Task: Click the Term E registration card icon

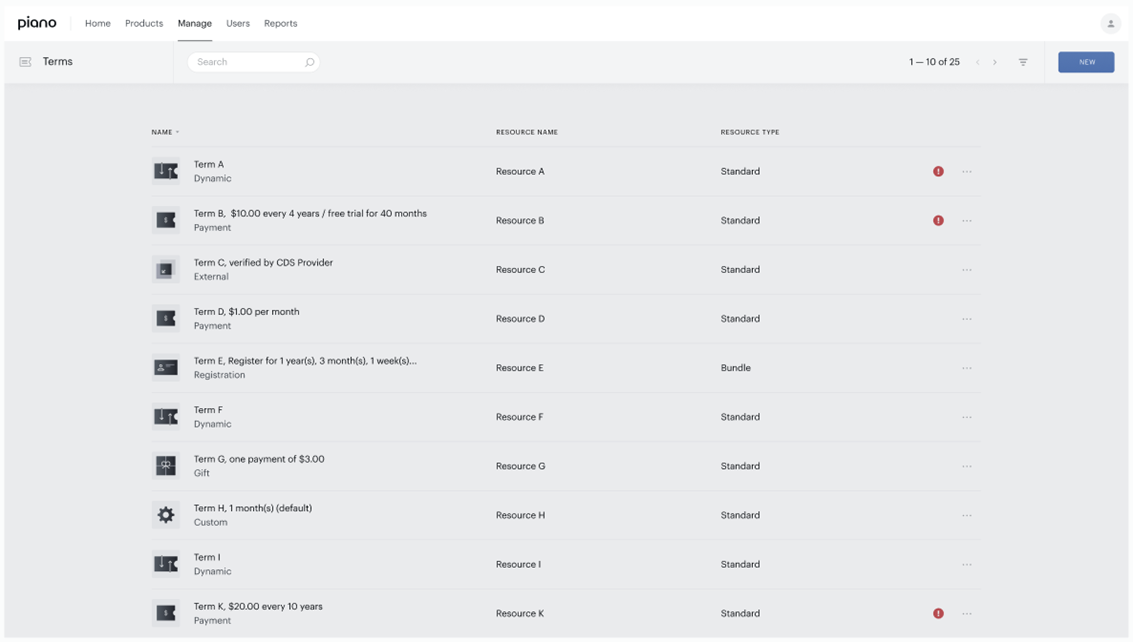Action: click(x=165, y=368)
